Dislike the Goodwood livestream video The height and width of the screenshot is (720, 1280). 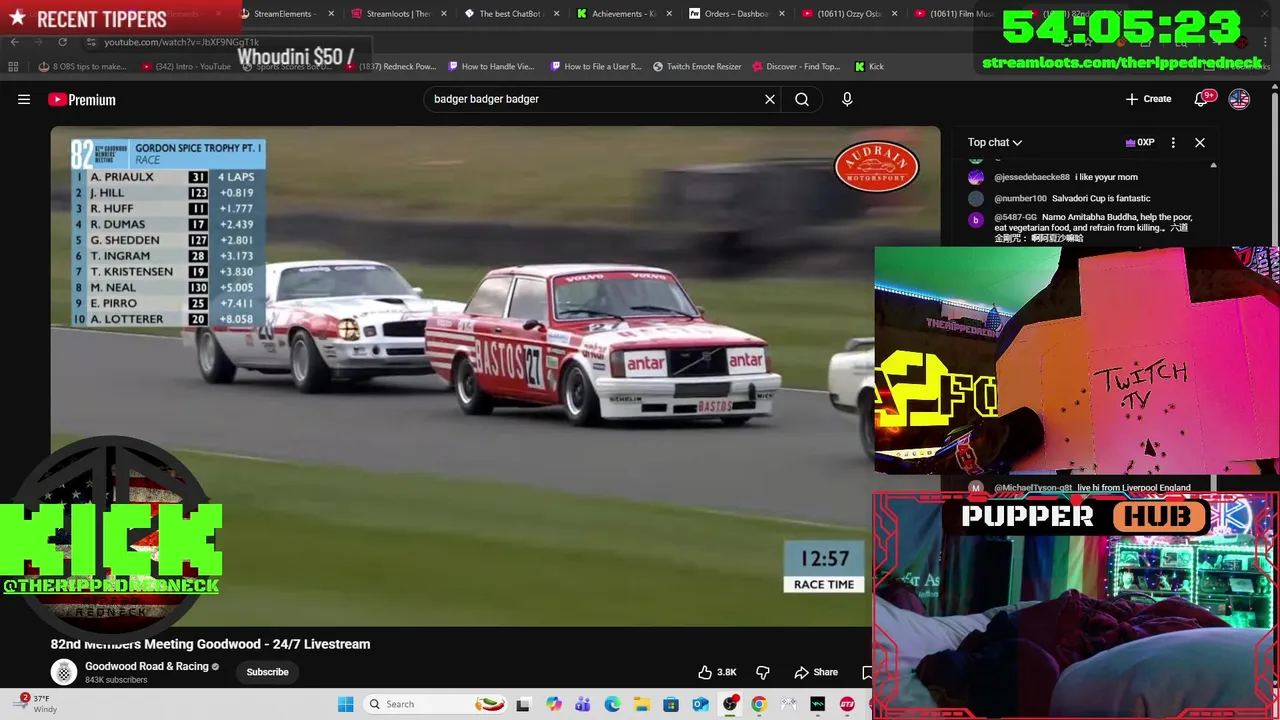coord(763,672)
